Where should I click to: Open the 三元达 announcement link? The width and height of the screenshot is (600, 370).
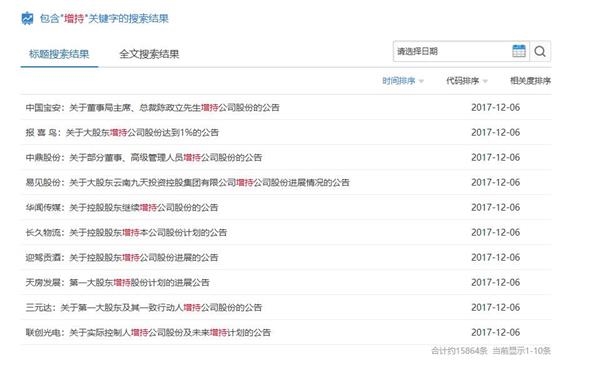[143, 308]
